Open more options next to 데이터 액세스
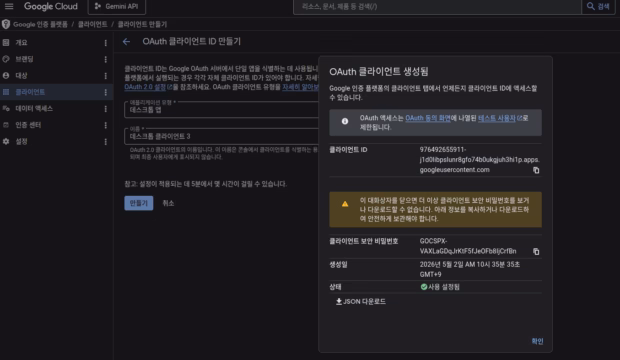Screen dimensions: 620x360 [x=106, y=109]
